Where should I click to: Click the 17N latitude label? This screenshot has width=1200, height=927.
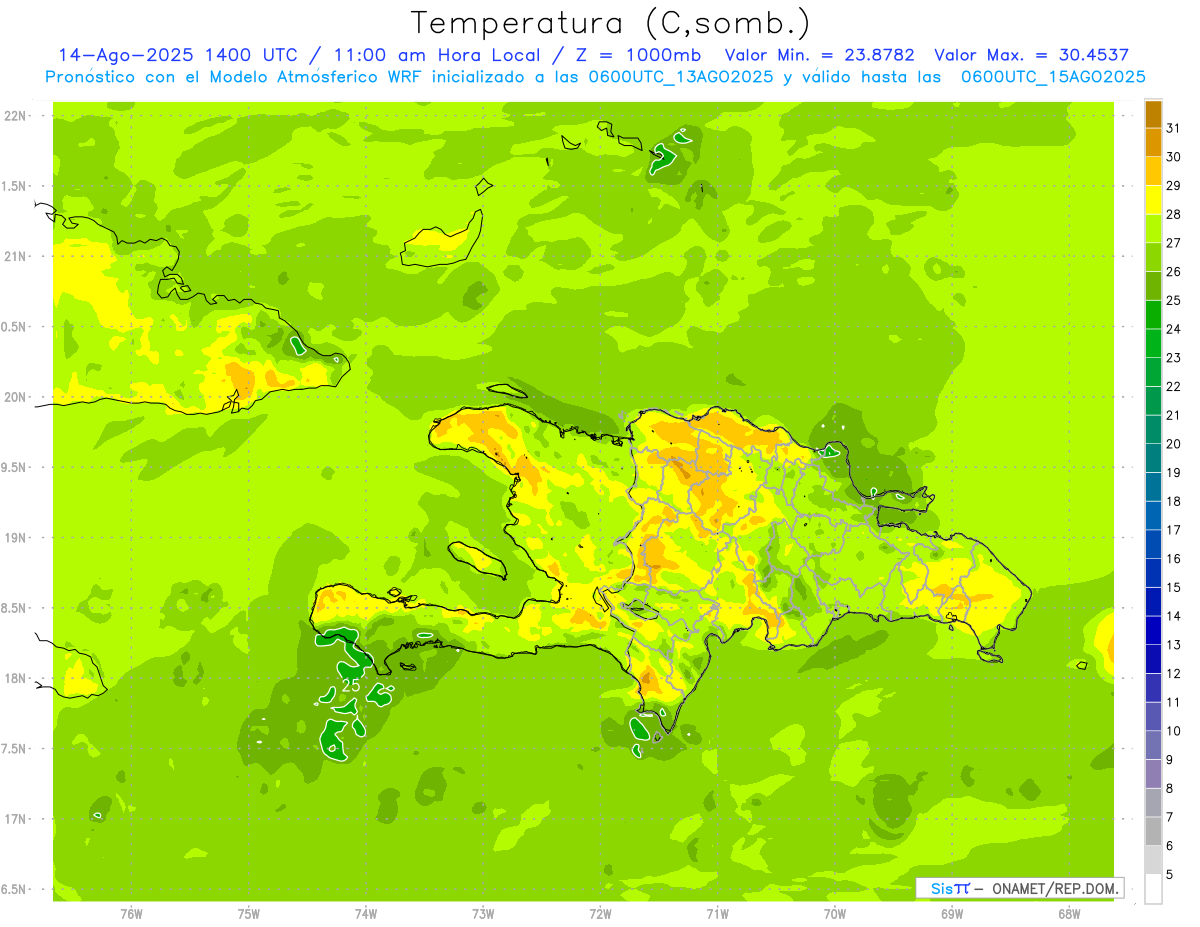point(16,819)
